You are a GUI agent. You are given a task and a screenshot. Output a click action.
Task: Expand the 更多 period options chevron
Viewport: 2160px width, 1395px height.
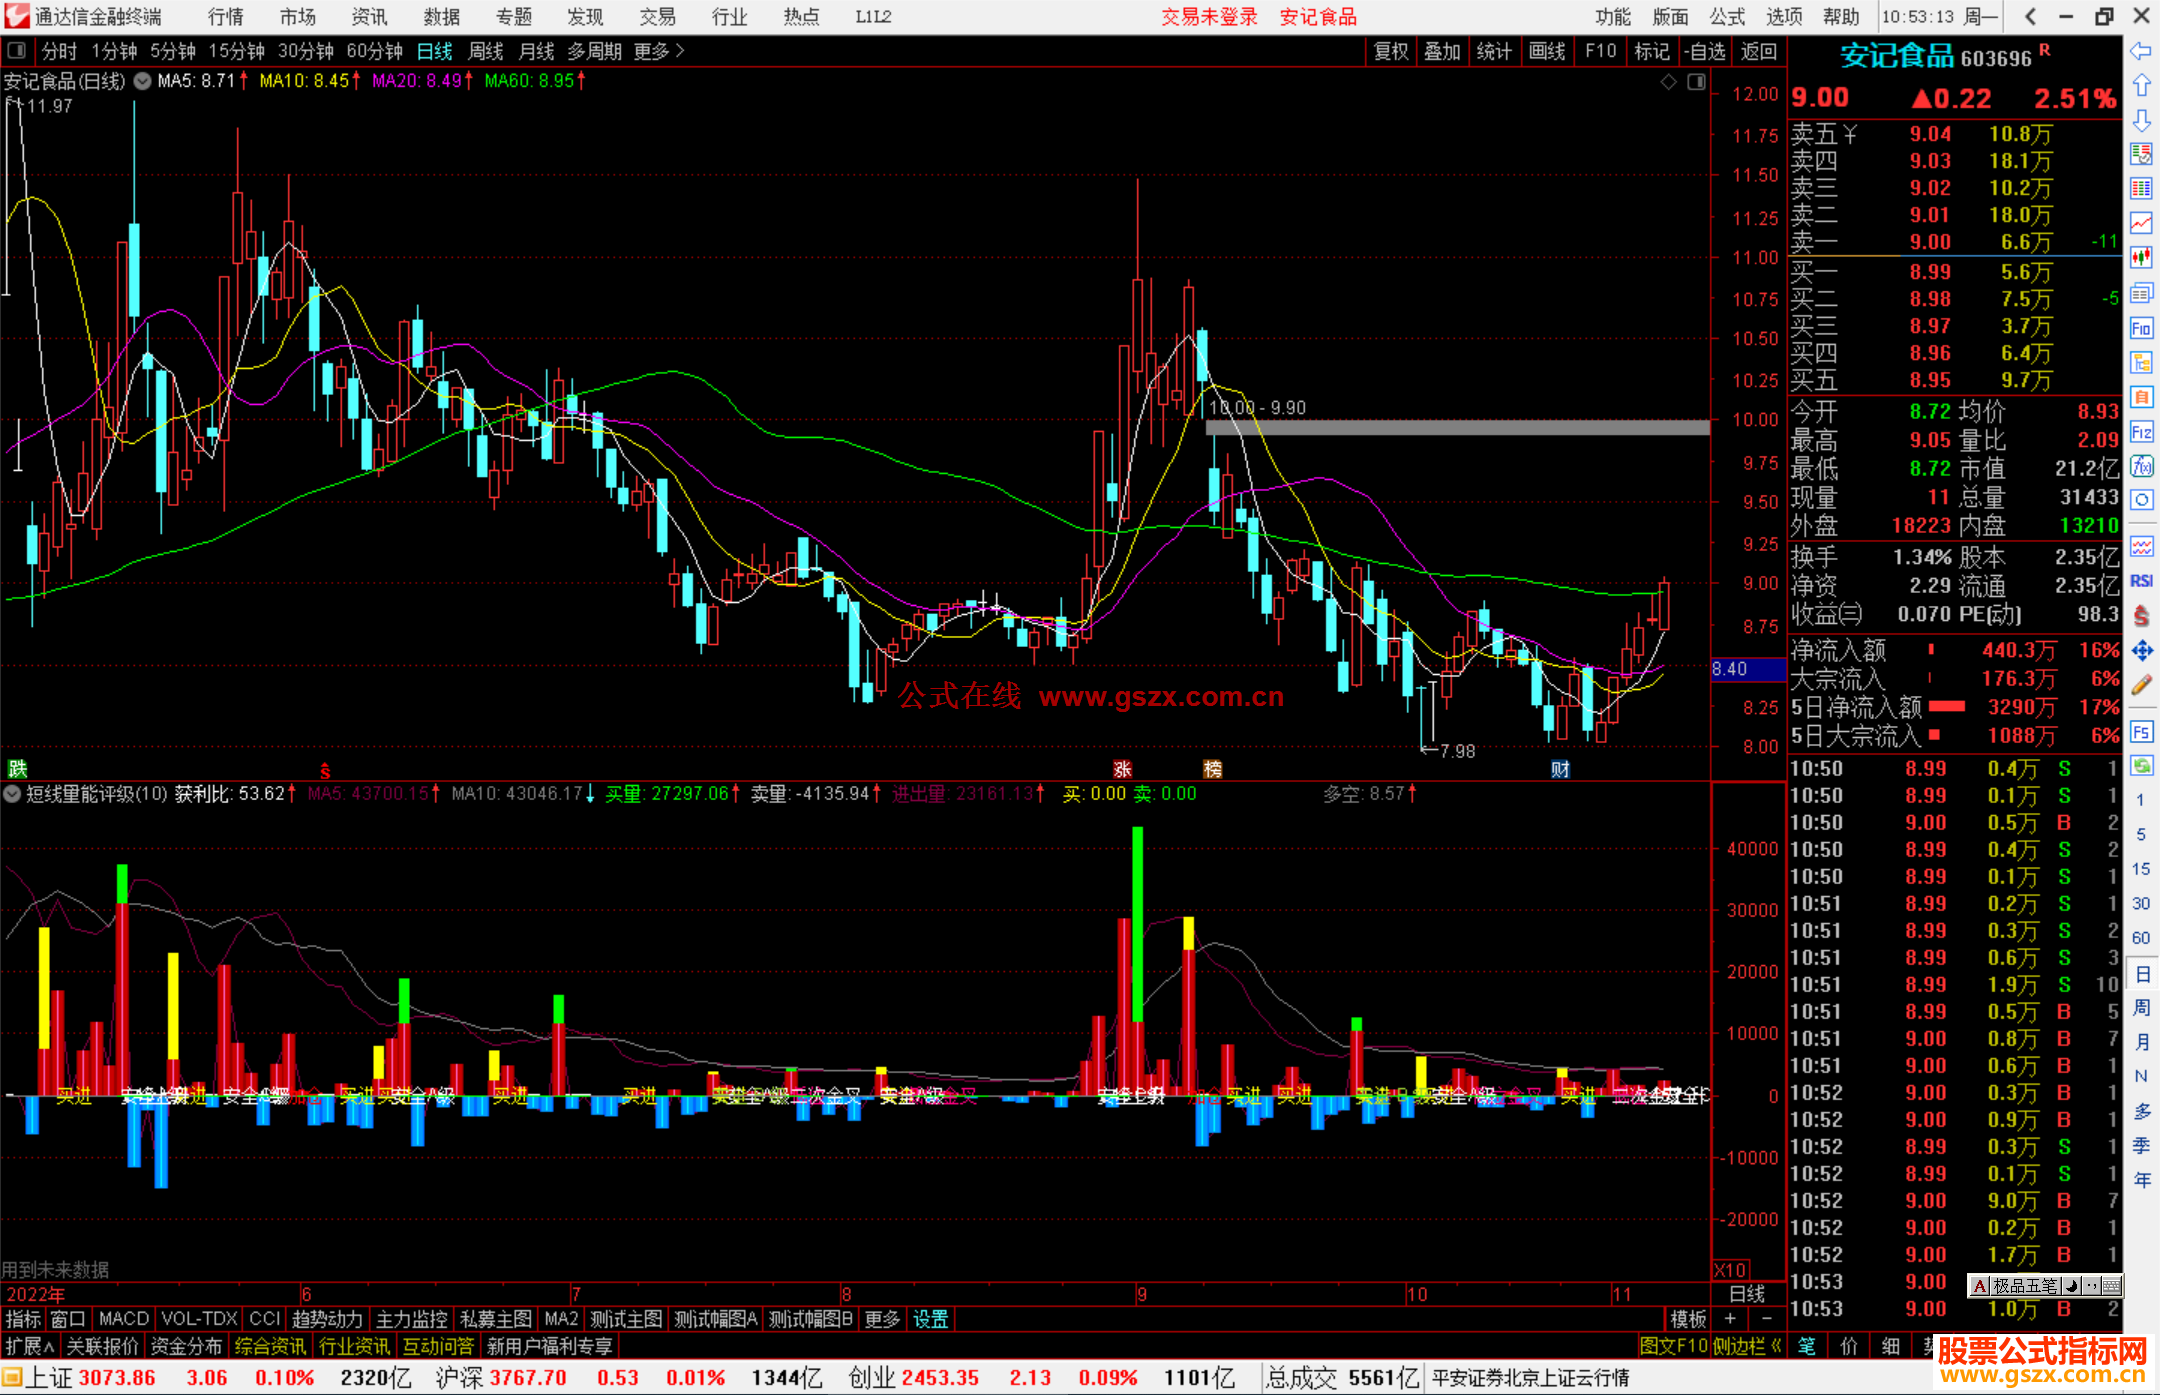pos(680,51)
